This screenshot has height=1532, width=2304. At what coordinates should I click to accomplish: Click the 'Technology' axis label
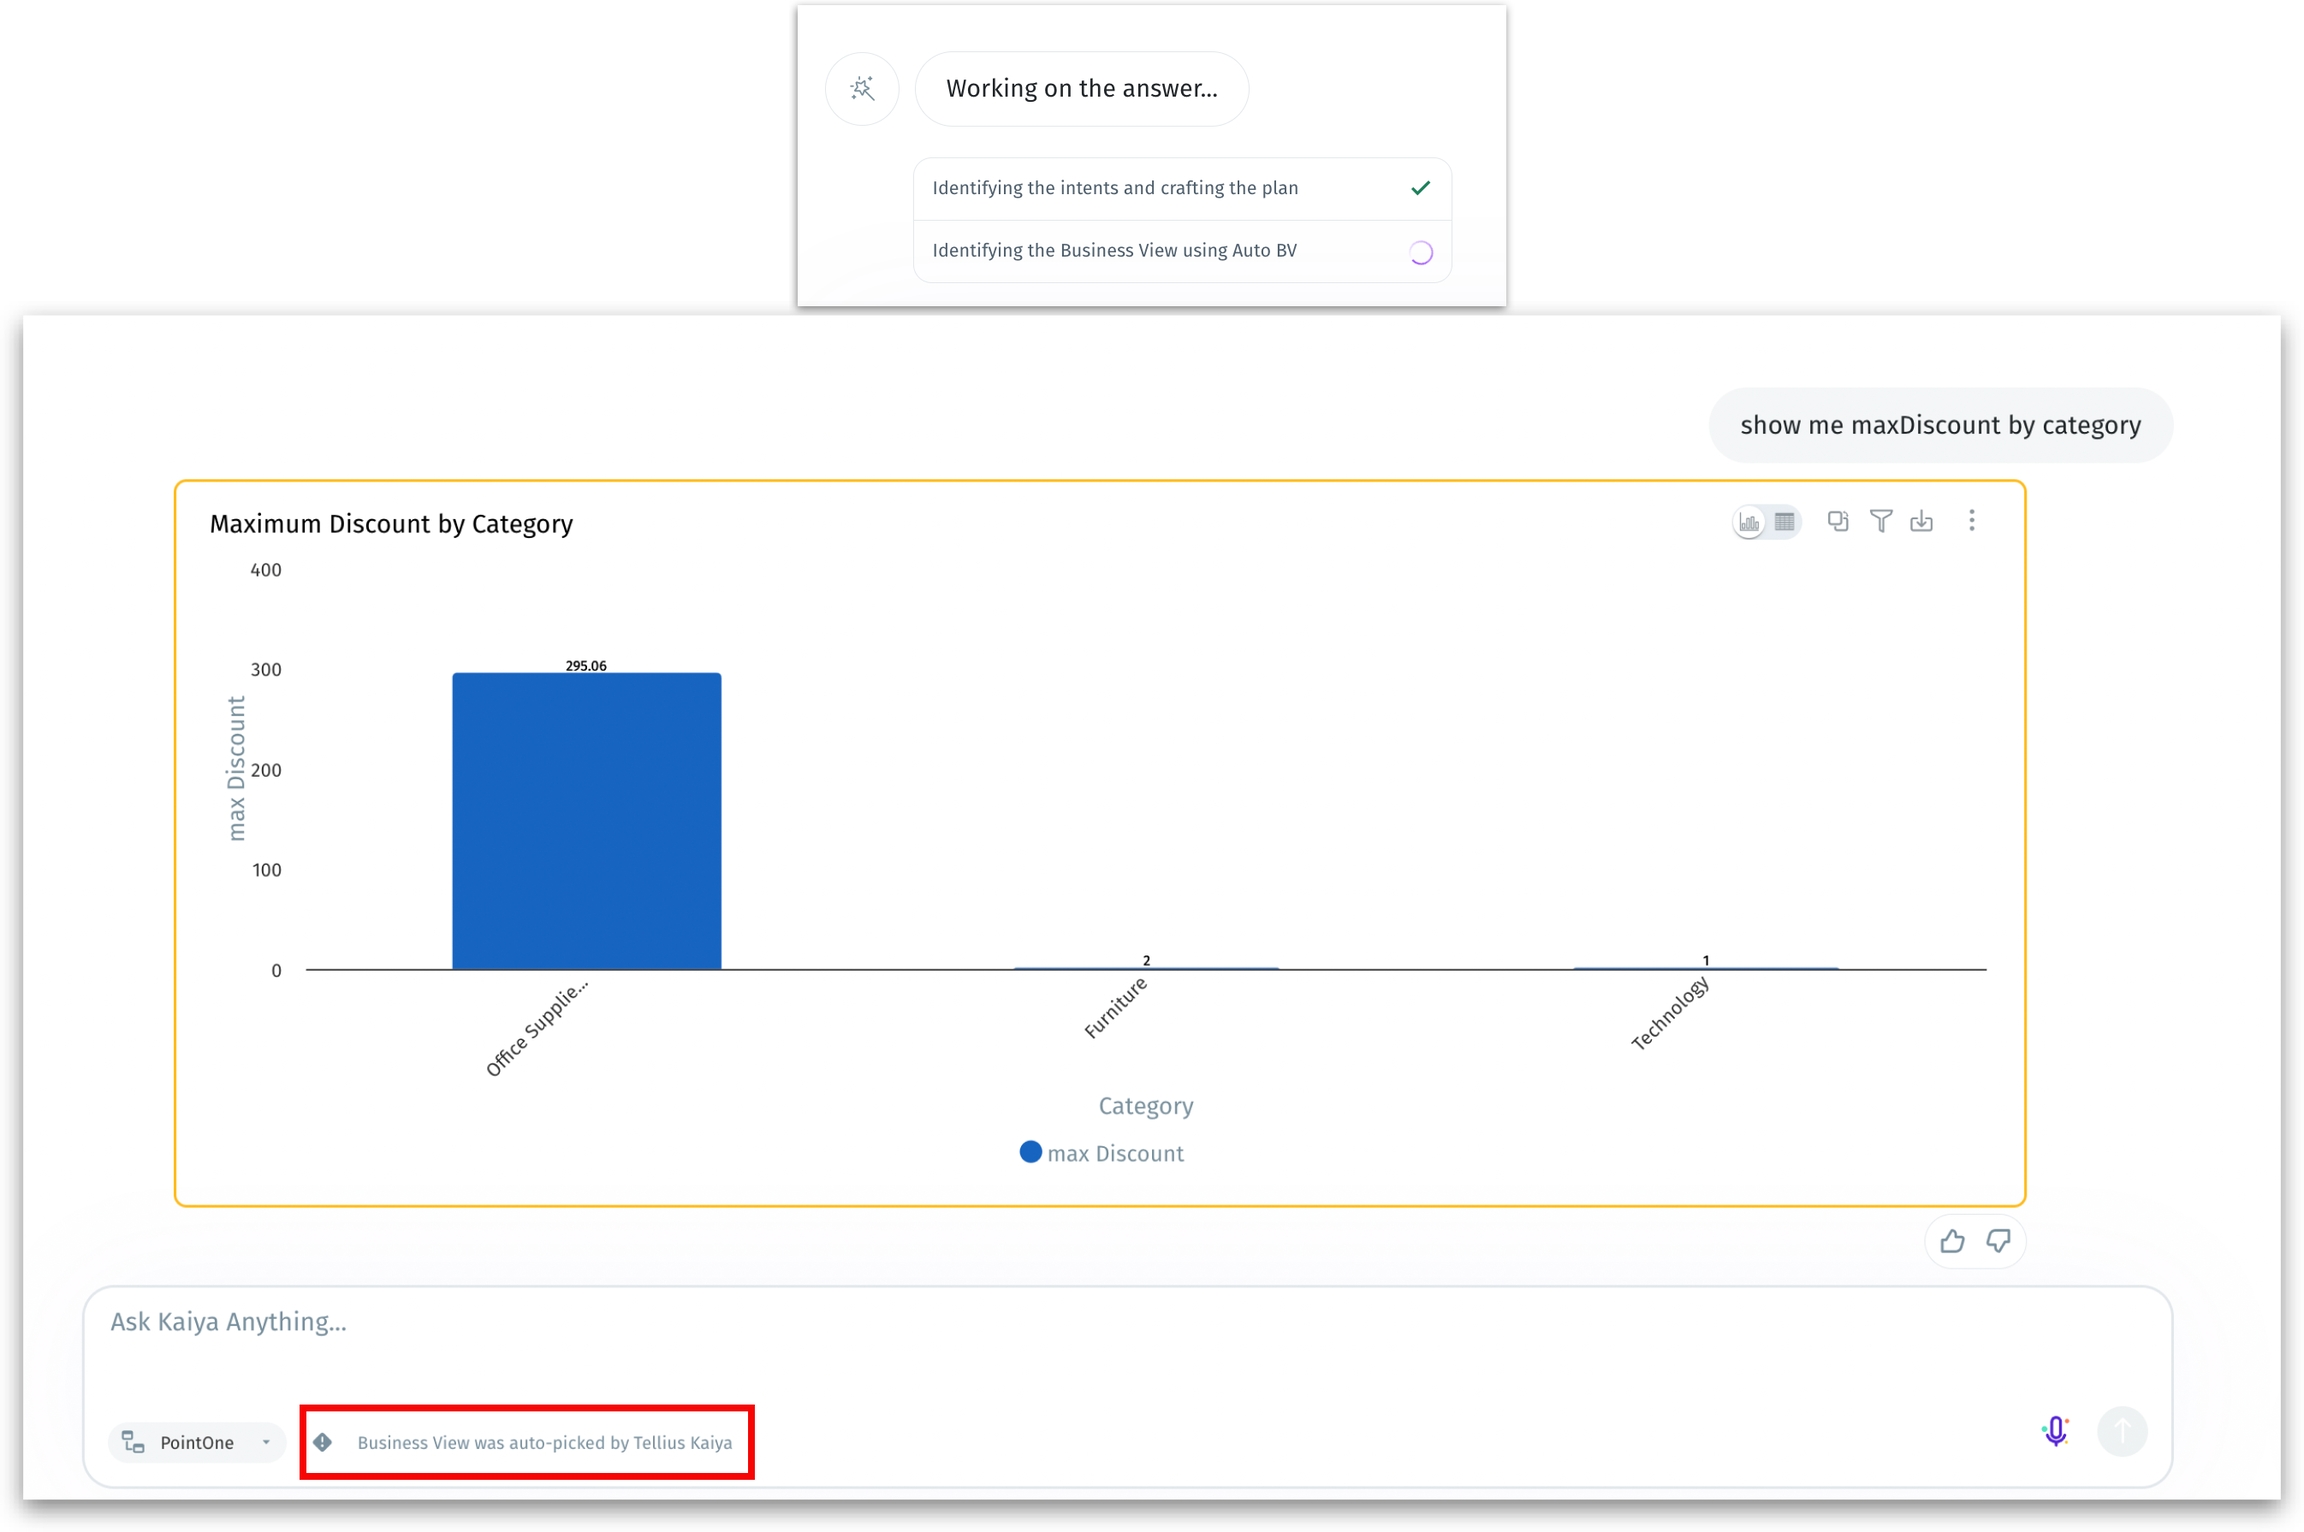coord(1670,1012)
